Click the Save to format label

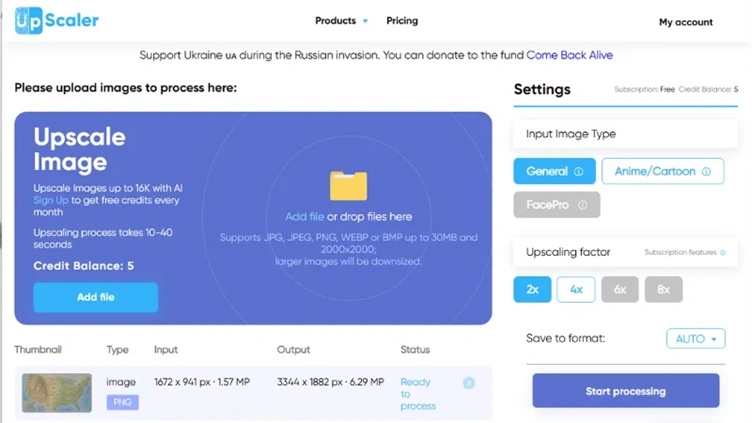click(x=565, y=338)
